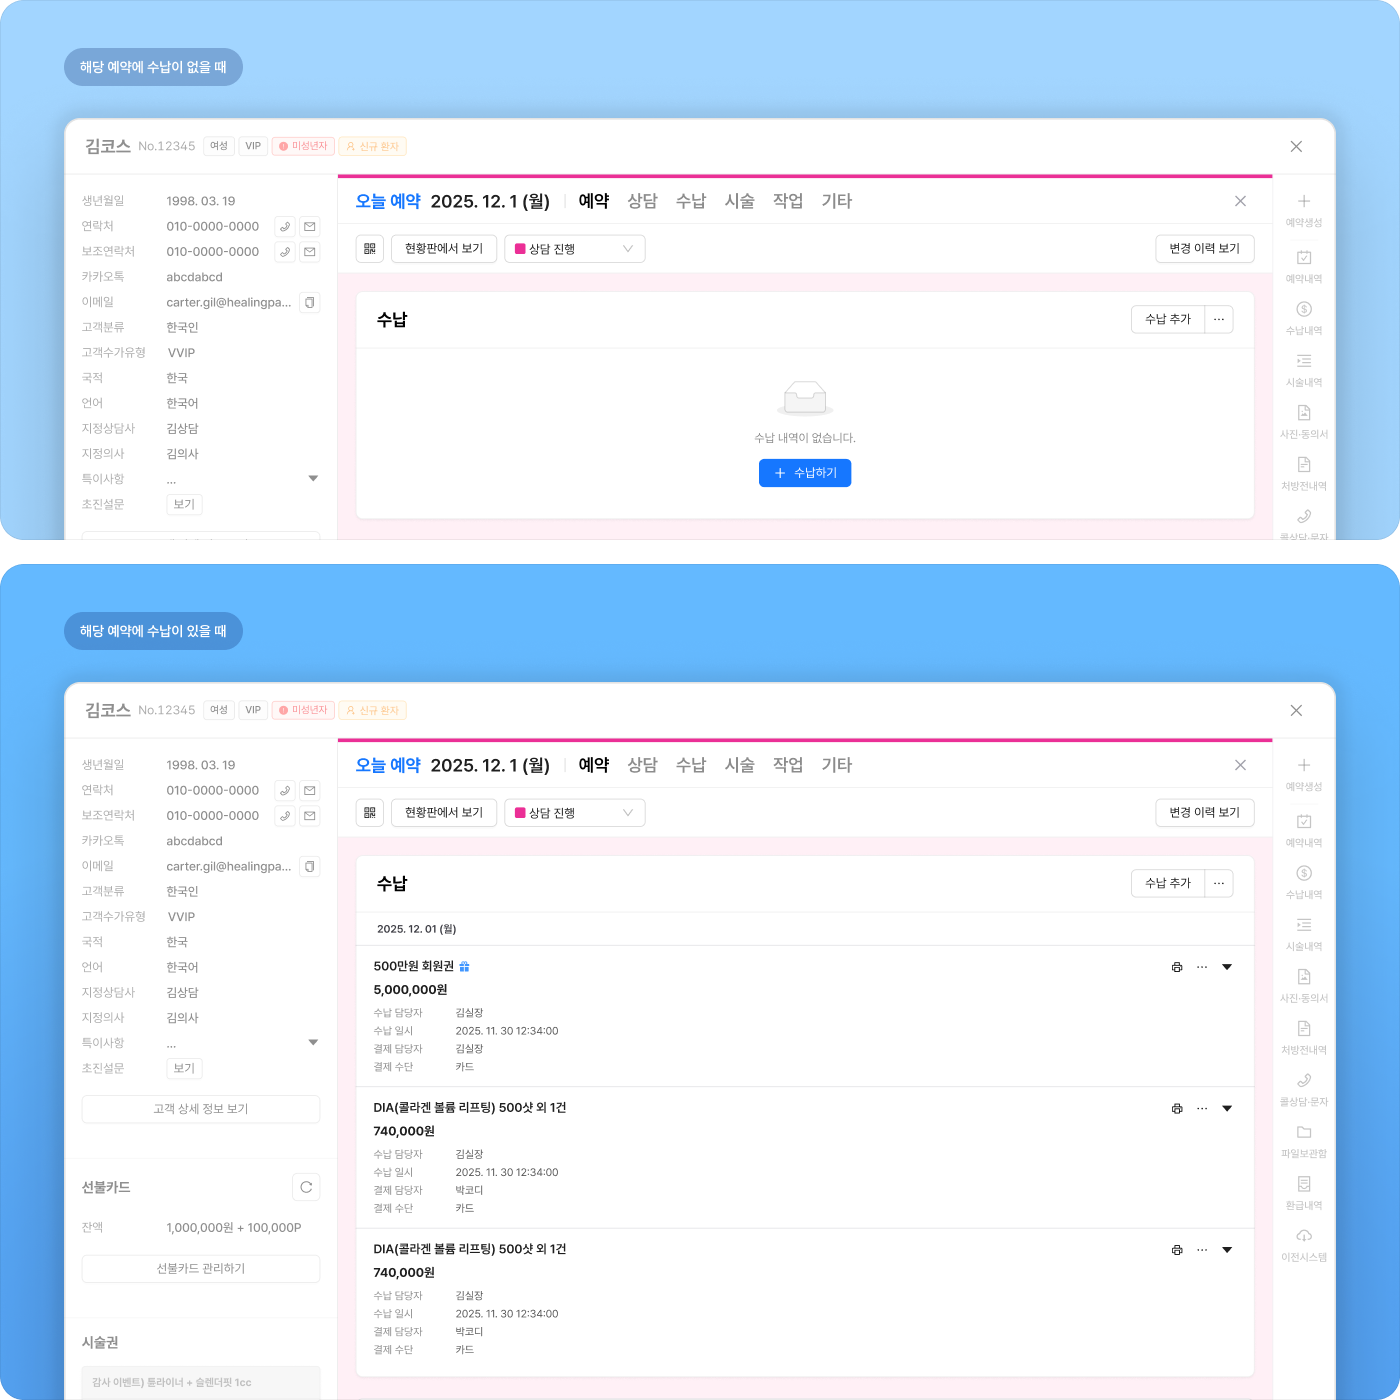The width and height of the screenshot is (1400, 1400).
Task: Click the 연락처 phone icon in lower panel
Action: click(285, 791)
